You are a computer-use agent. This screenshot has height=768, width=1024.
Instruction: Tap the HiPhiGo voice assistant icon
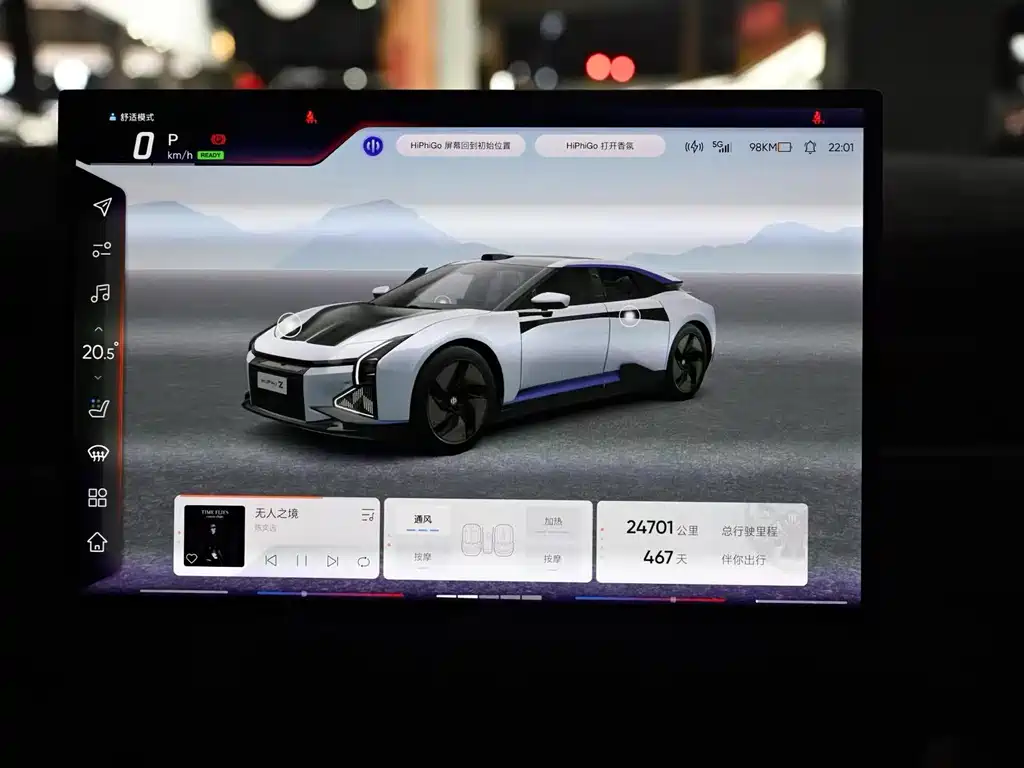point(373,146)
